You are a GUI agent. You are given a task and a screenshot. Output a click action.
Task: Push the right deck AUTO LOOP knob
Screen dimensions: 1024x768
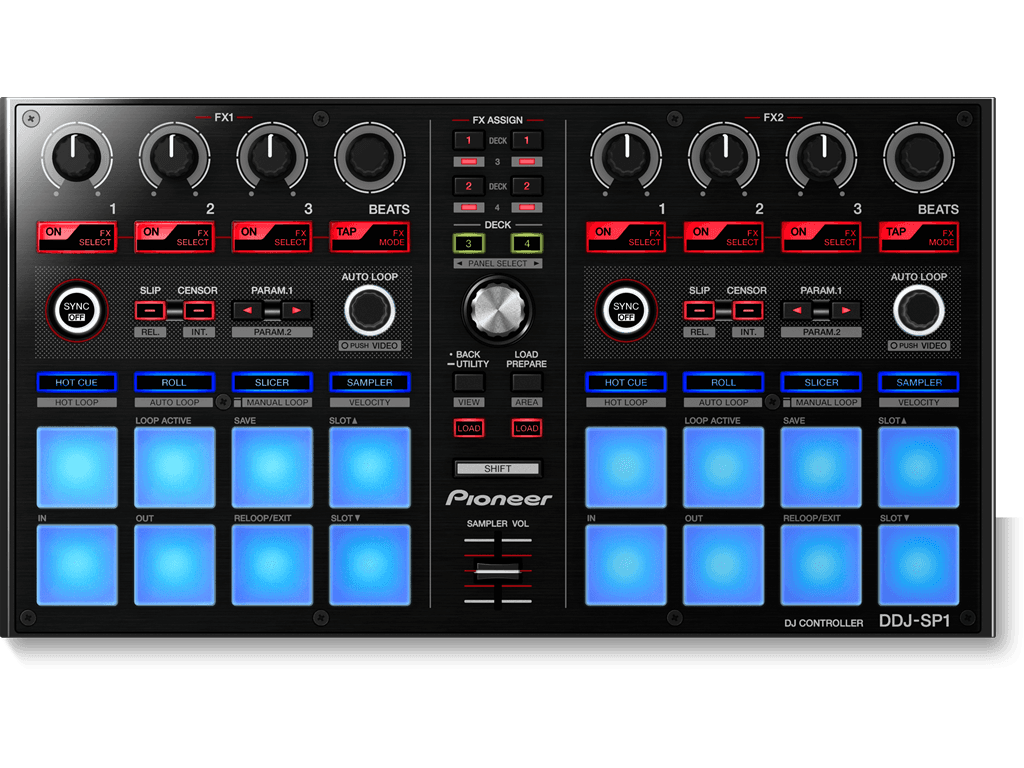(919, 310)
